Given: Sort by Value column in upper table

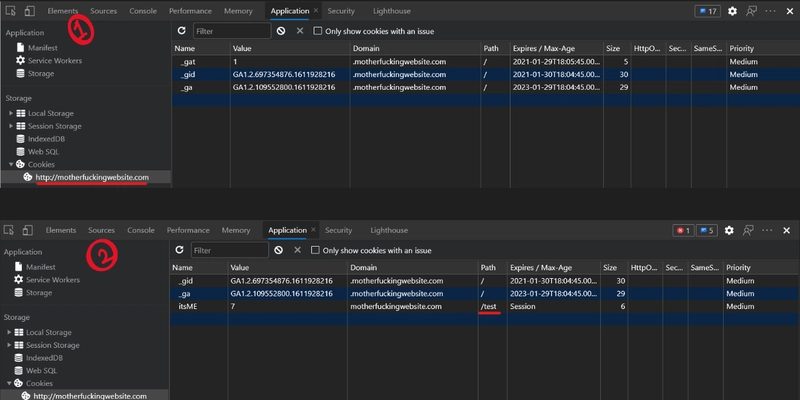Looking at the screenshot, I should pyautogui.click(x=290, y=48).
